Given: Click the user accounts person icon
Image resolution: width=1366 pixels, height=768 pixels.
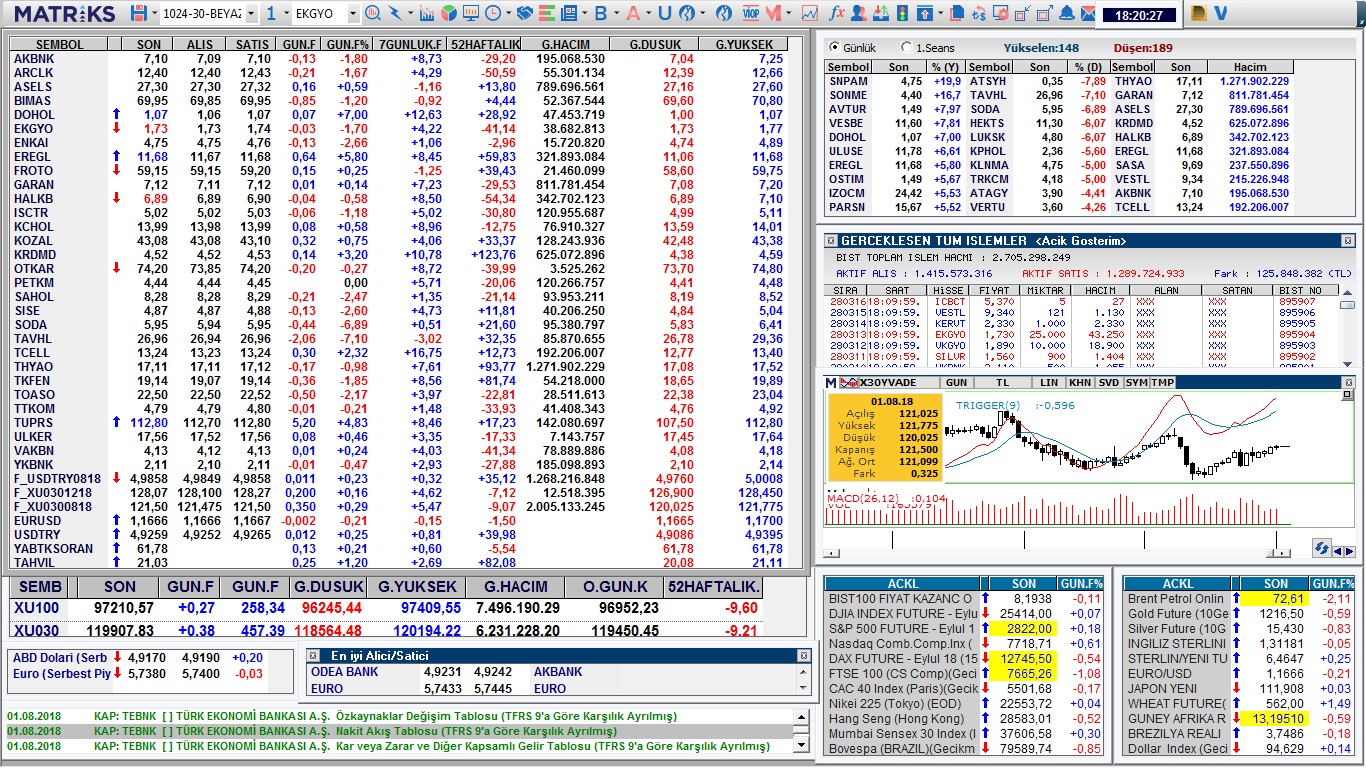Looking at the screenshot, I should [858, 14].
